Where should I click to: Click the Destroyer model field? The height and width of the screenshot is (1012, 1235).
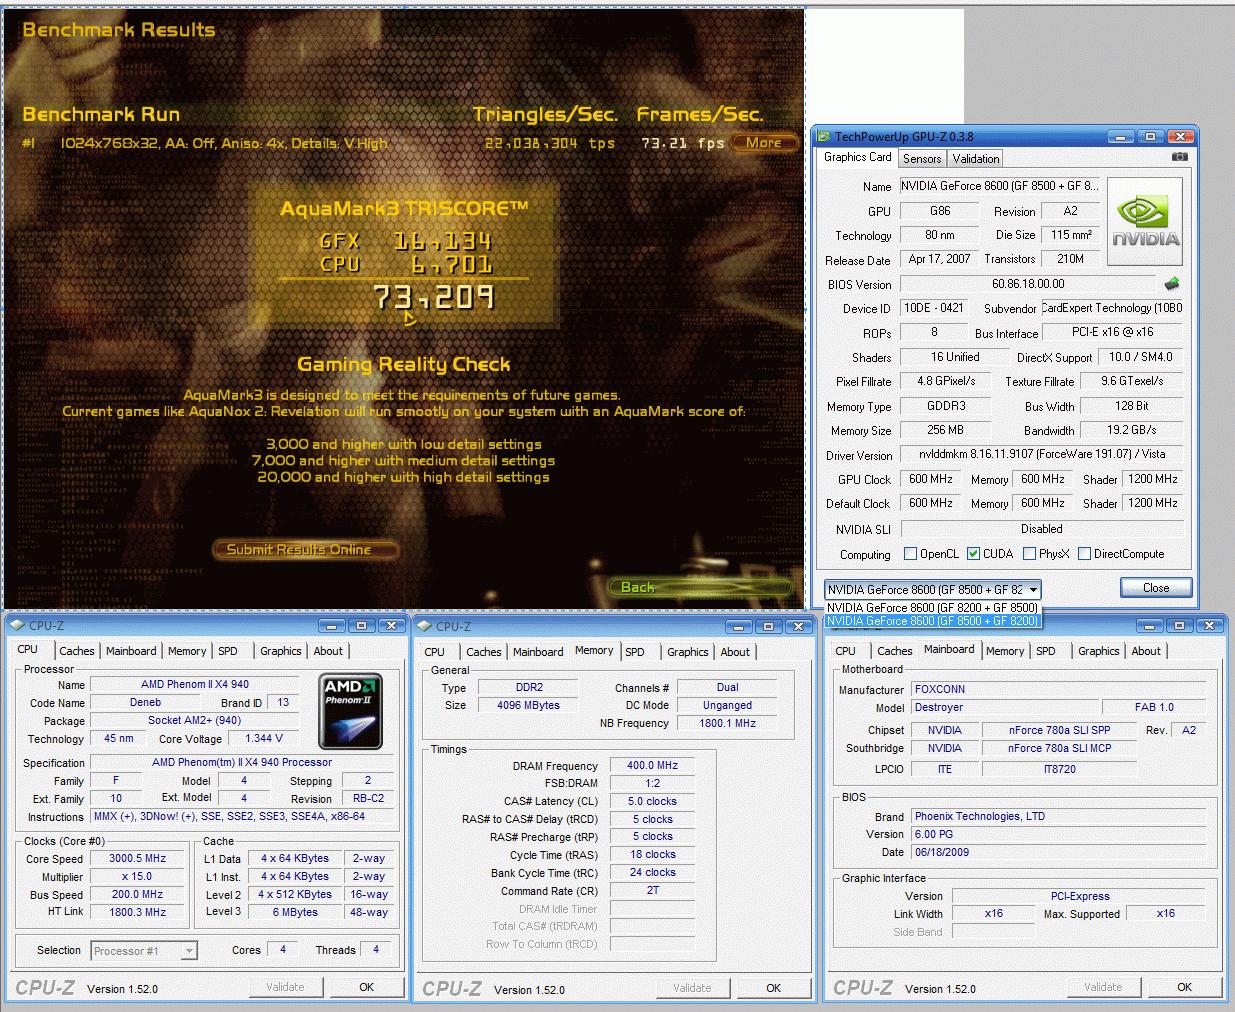pos(1004,707)
